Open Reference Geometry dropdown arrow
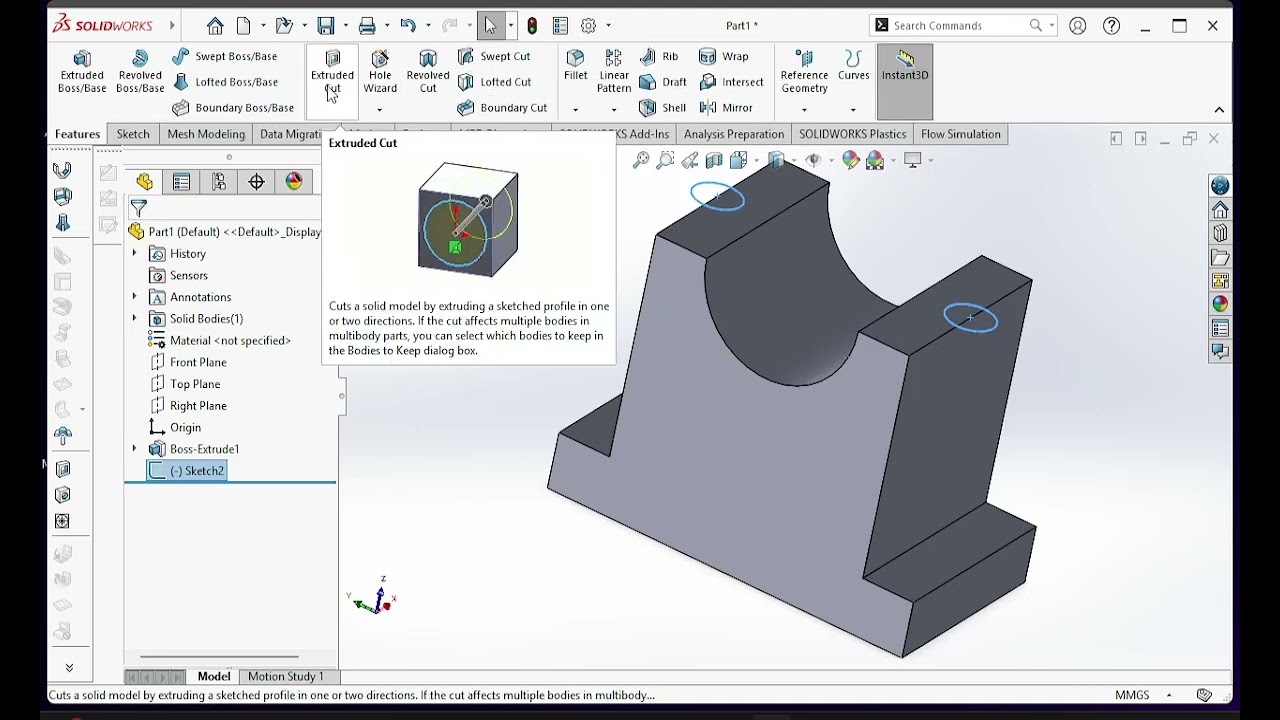The width and height of the screenshot is (1280, 720). 804,109
